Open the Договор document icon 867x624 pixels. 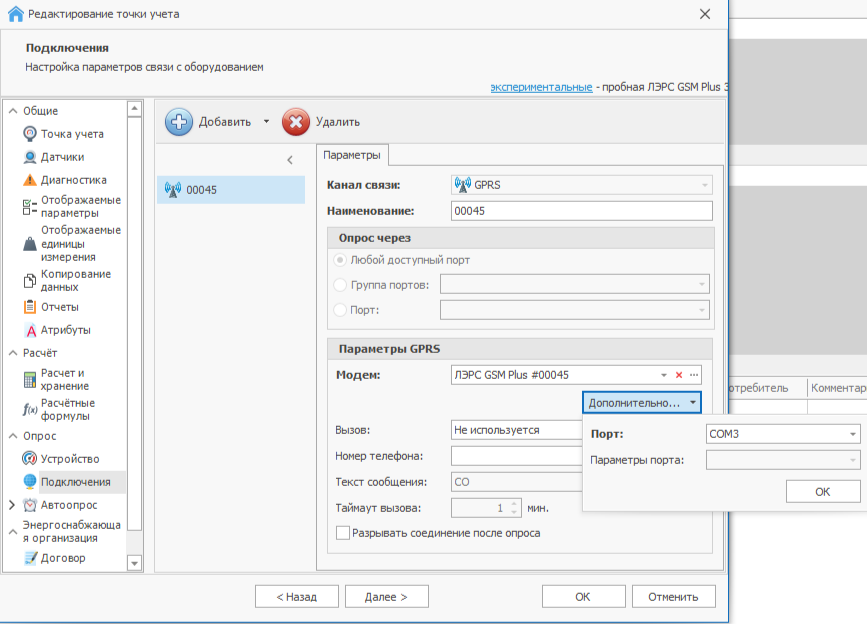point(31,558)
